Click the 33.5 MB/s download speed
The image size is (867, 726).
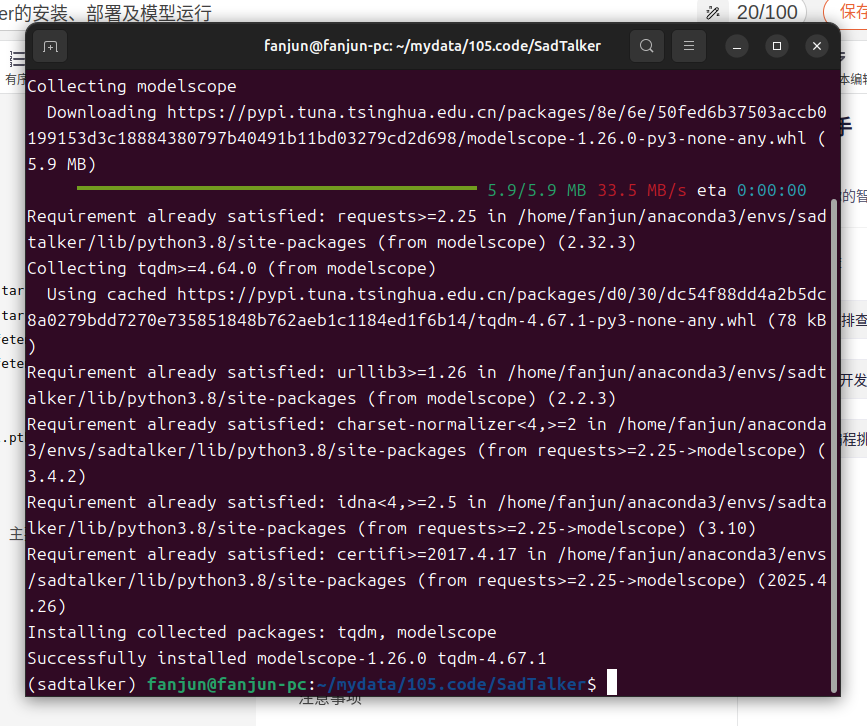click(x=641, y=190)
